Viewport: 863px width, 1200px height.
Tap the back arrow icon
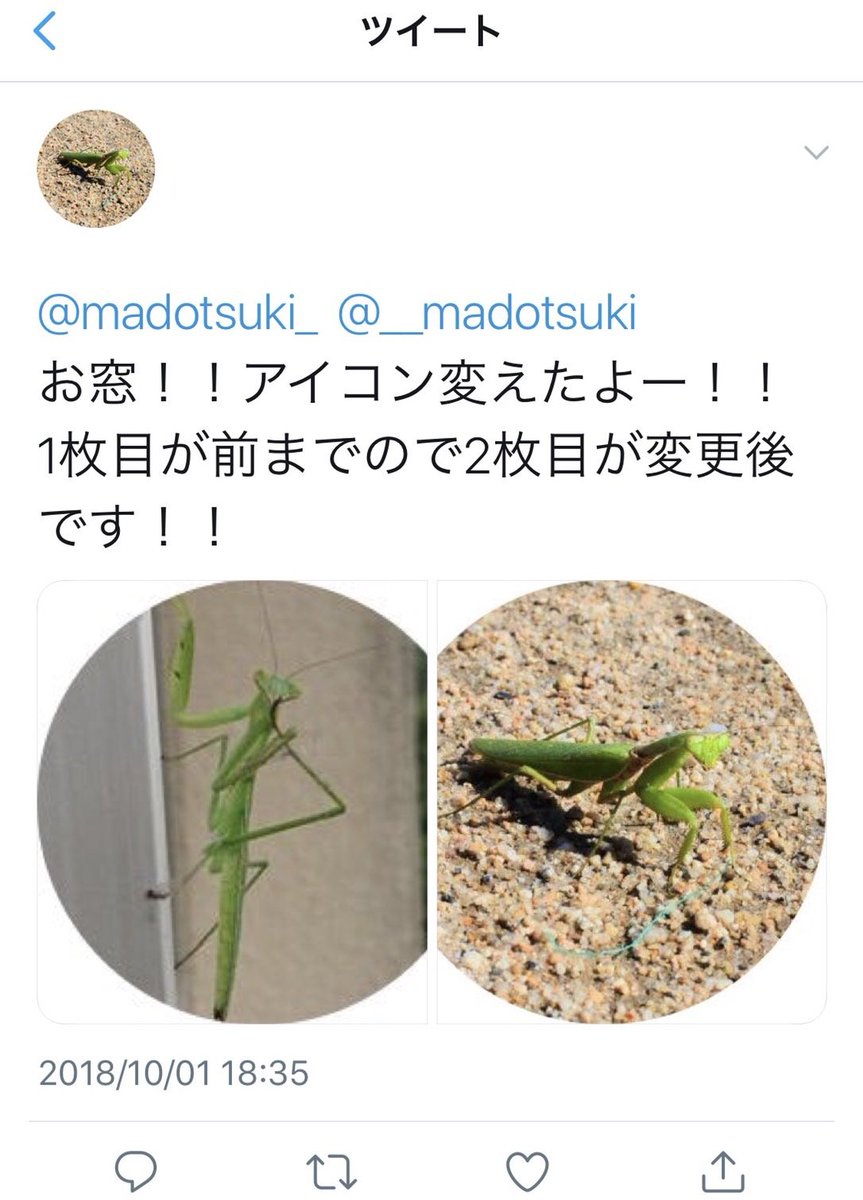(45, 32)
